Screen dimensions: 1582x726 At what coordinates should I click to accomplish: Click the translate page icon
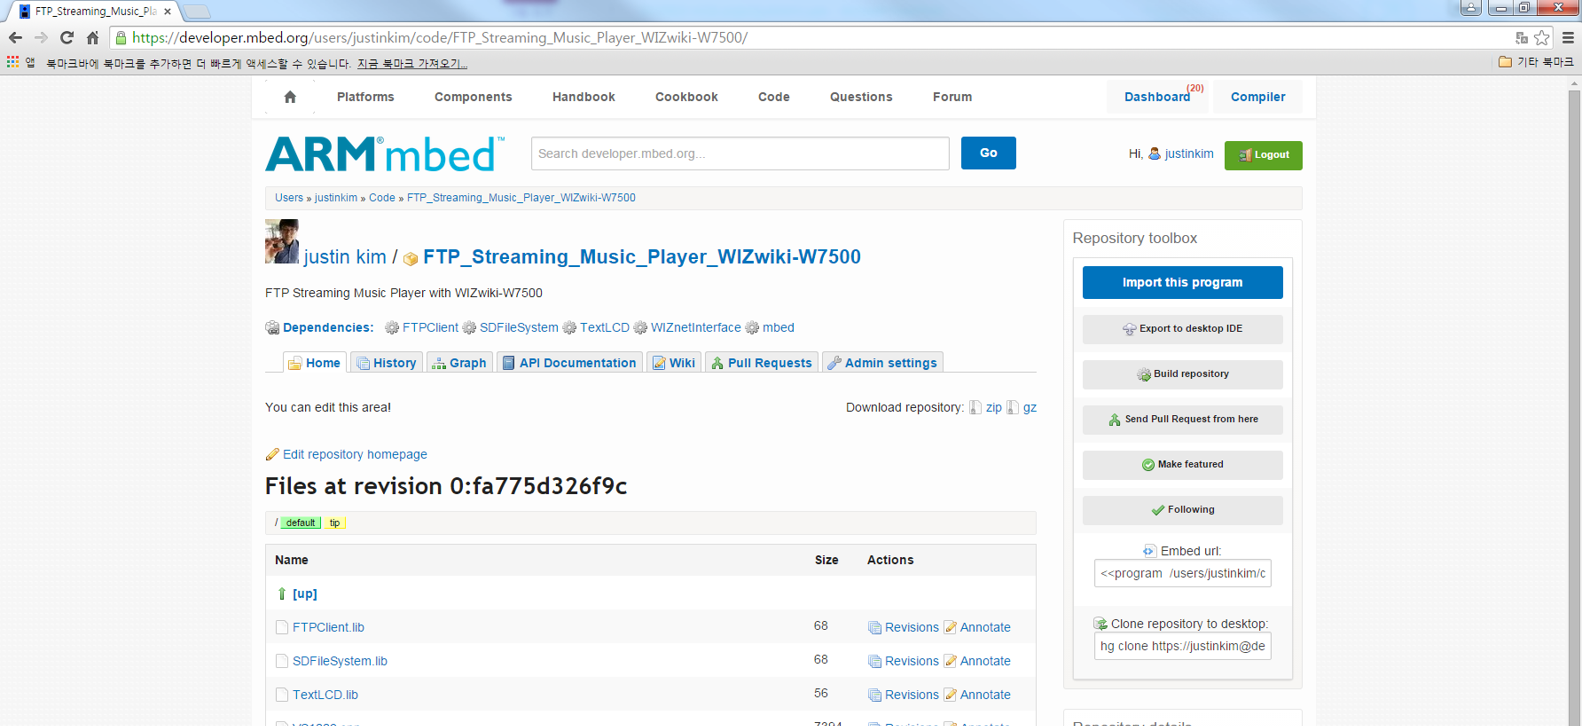point(1521,38)
